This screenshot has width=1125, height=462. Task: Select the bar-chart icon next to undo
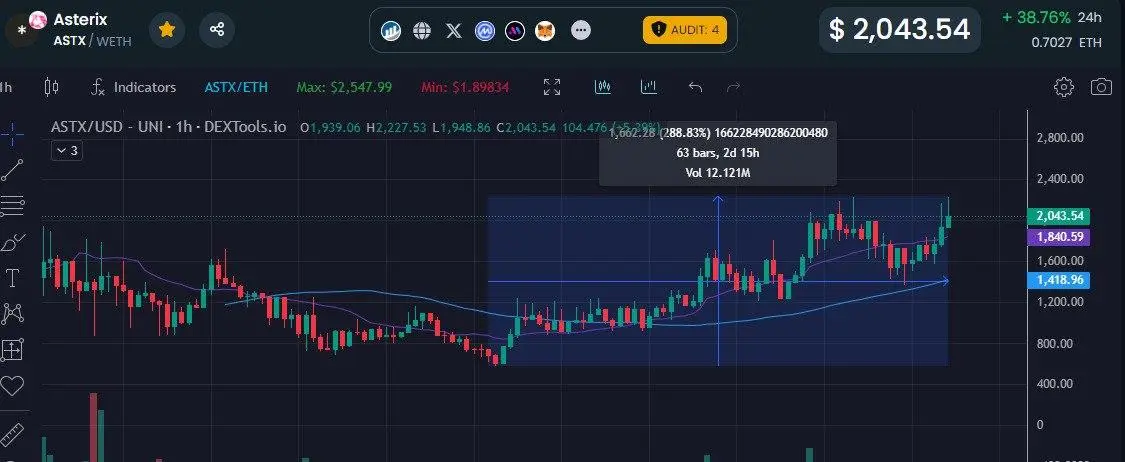pyautogui.click(x=649, y=87)
